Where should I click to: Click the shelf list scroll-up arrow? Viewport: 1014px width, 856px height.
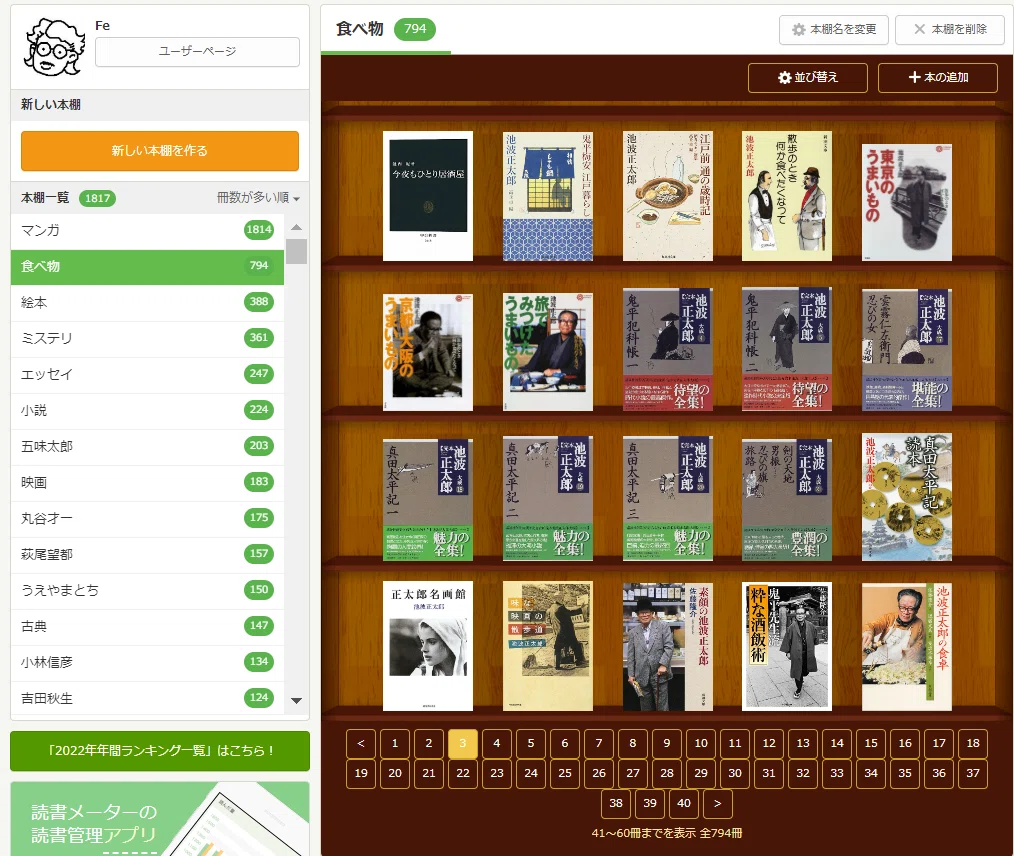296,227
